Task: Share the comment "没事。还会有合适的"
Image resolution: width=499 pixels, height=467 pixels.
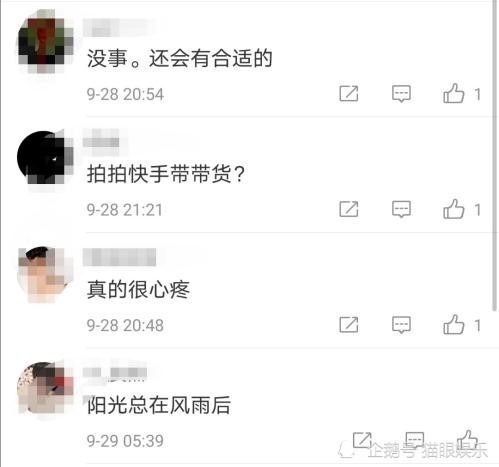Action: 349,93
